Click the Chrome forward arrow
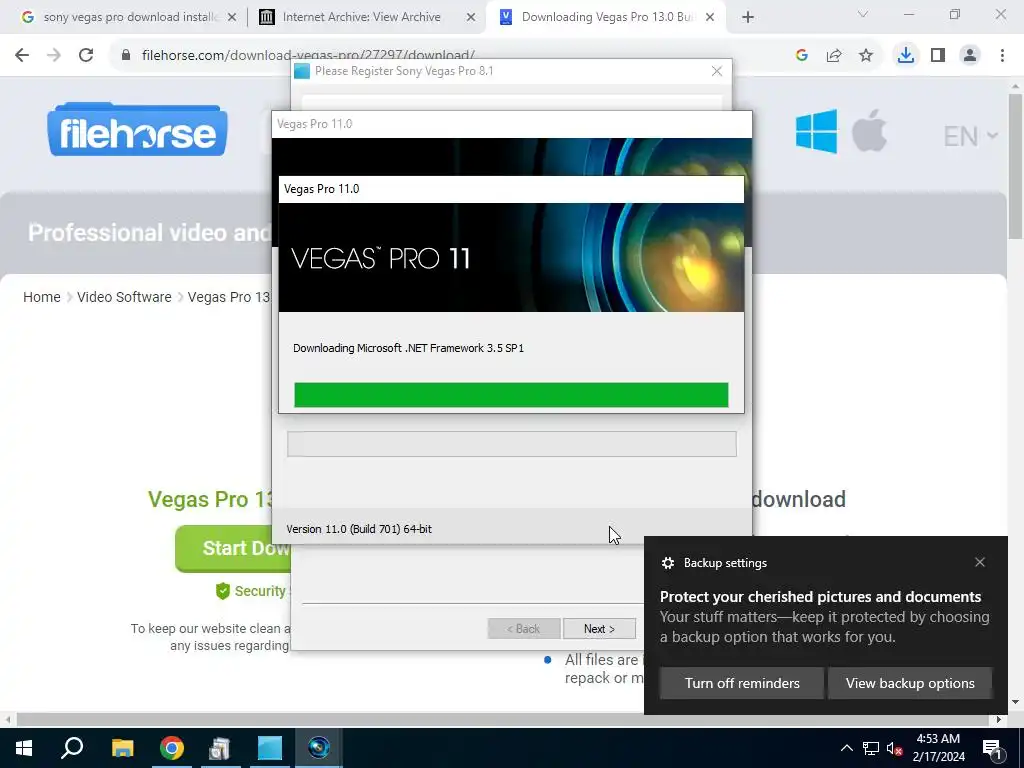Image resolution: width=1024 pixels, height=768 pixels. pos(54,55)
